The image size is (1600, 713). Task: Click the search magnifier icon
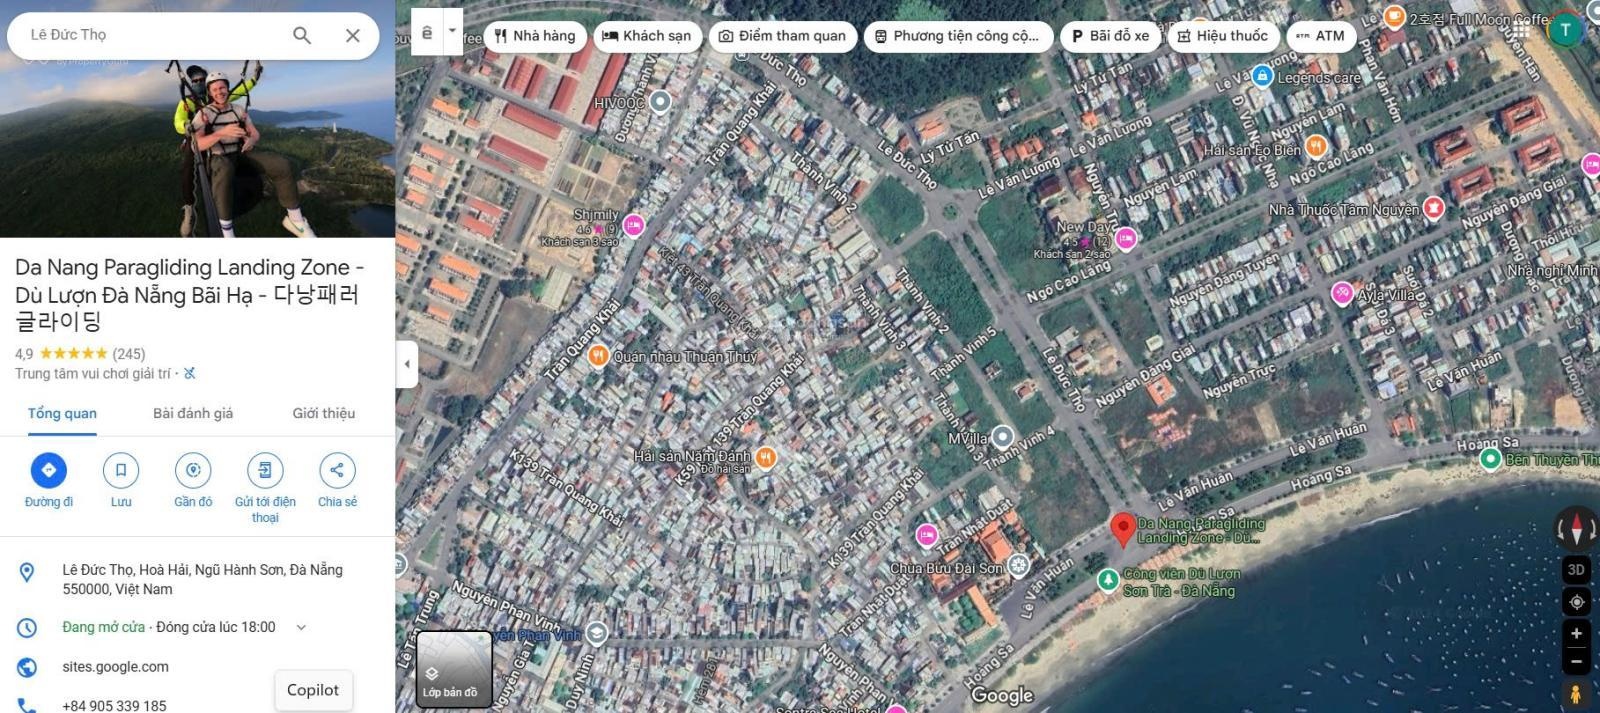pyautogui.click(x=301, y=35)
